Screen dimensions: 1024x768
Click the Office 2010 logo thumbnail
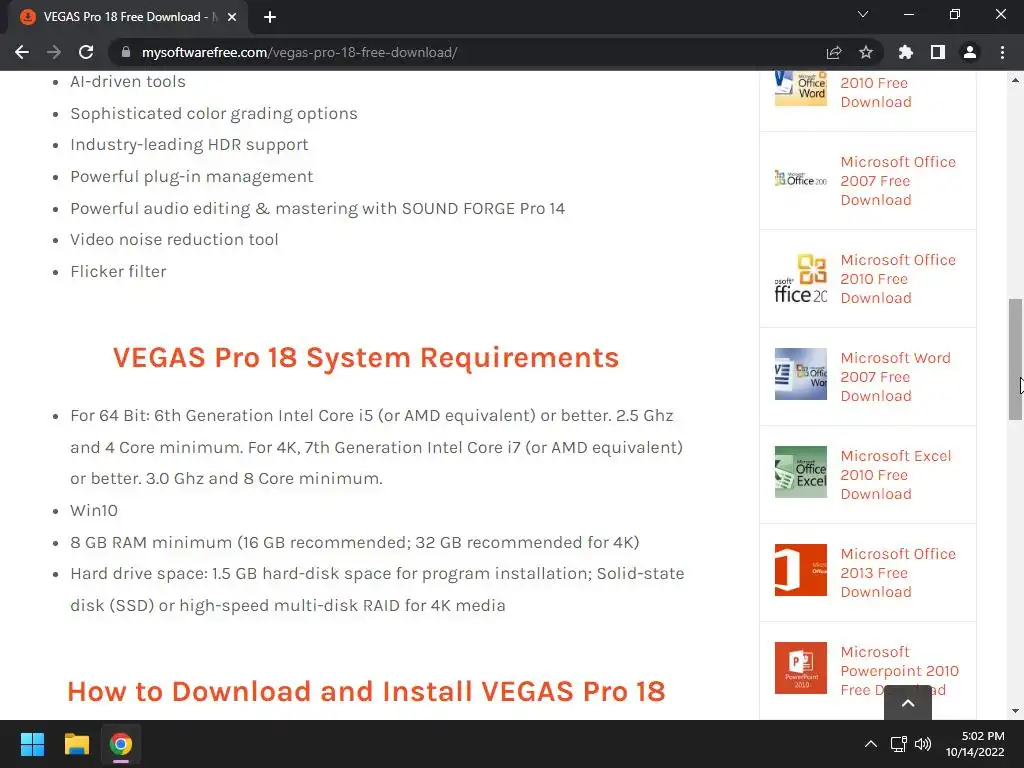[x=801, y=278]
